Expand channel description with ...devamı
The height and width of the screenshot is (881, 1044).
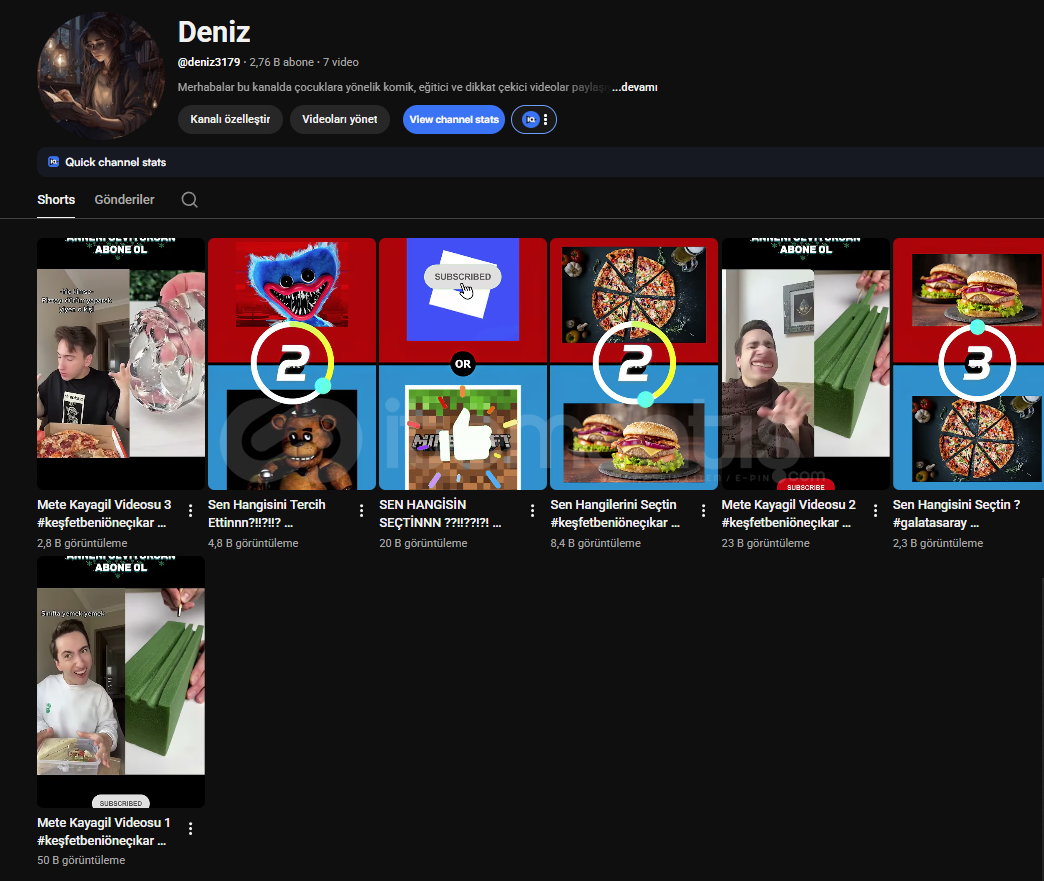[634, 88]
